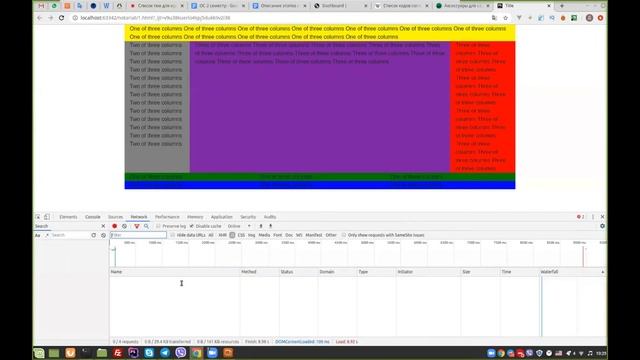
Task: Go back with the browser back arrow
Action: point(40,18)
